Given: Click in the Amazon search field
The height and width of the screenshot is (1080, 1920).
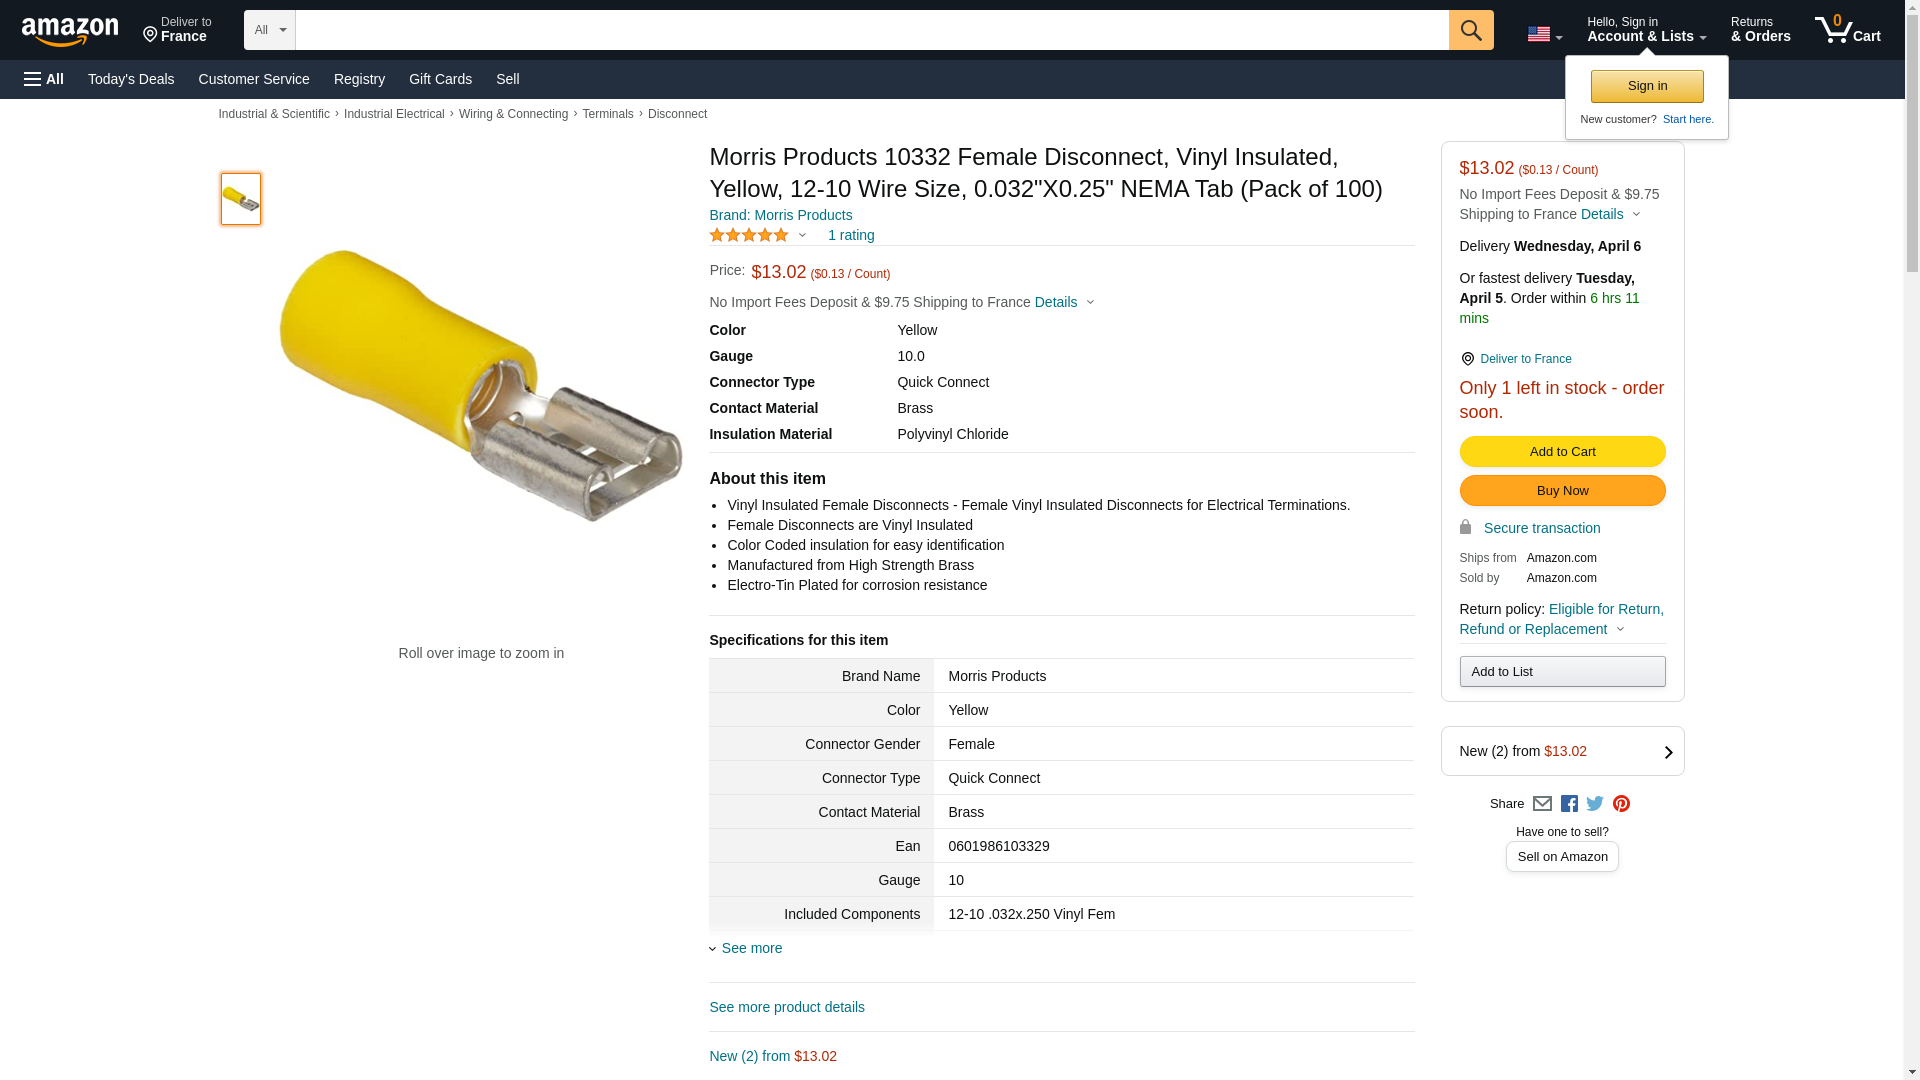Looking at the screenshot, I should point(871,30).
